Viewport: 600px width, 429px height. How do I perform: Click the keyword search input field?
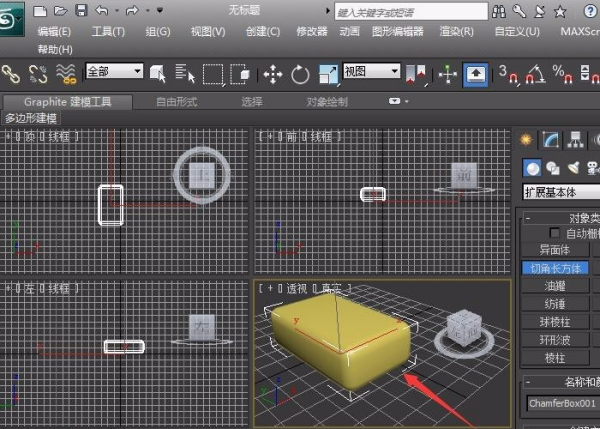click(x=411, y=12)
